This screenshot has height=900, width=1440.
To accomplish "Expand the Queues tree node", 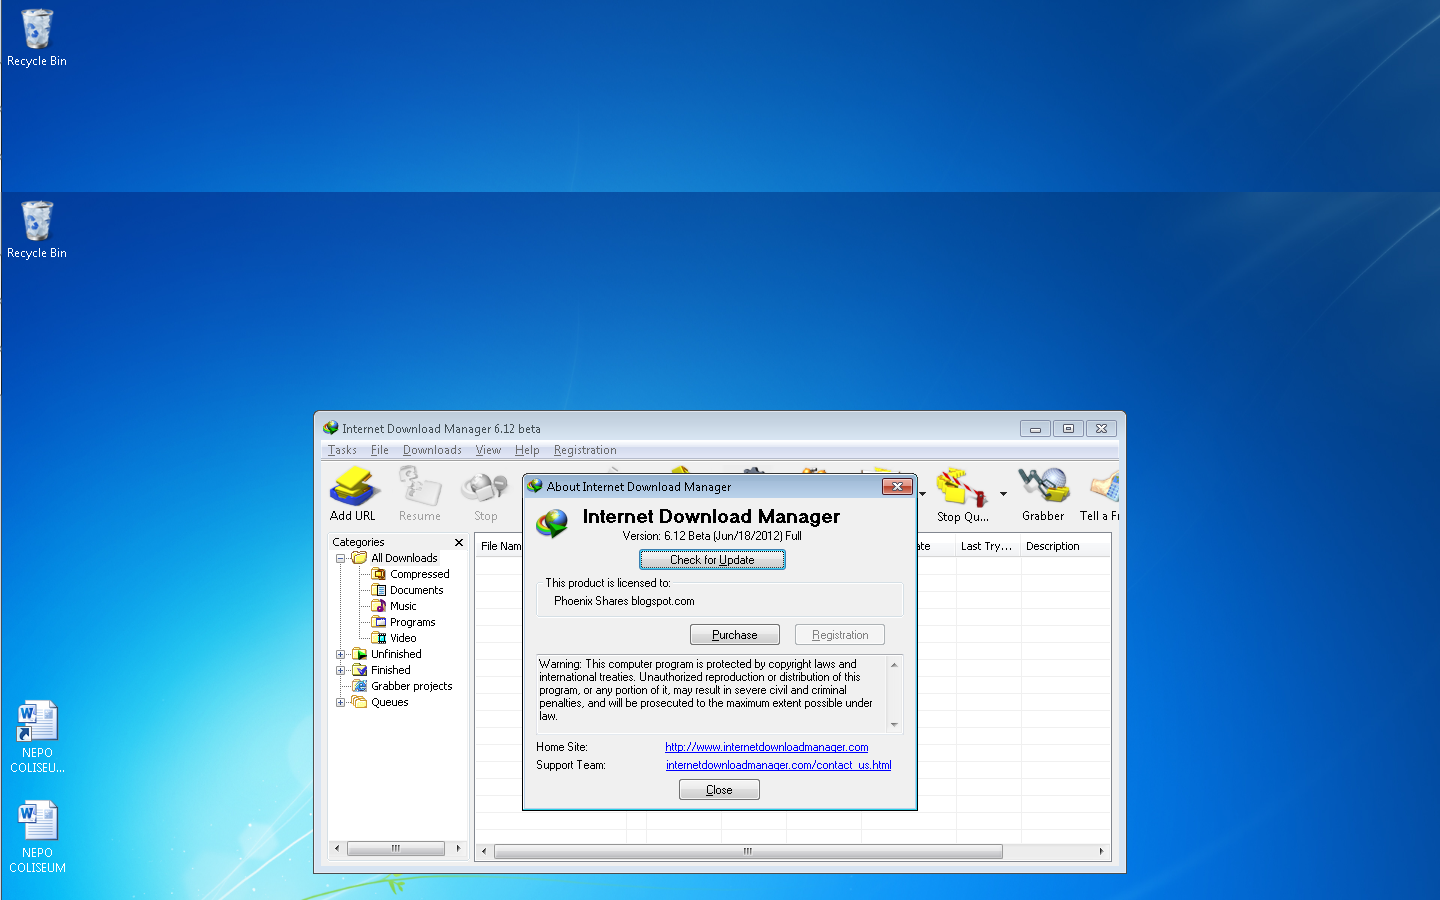I will pos(340,702).
